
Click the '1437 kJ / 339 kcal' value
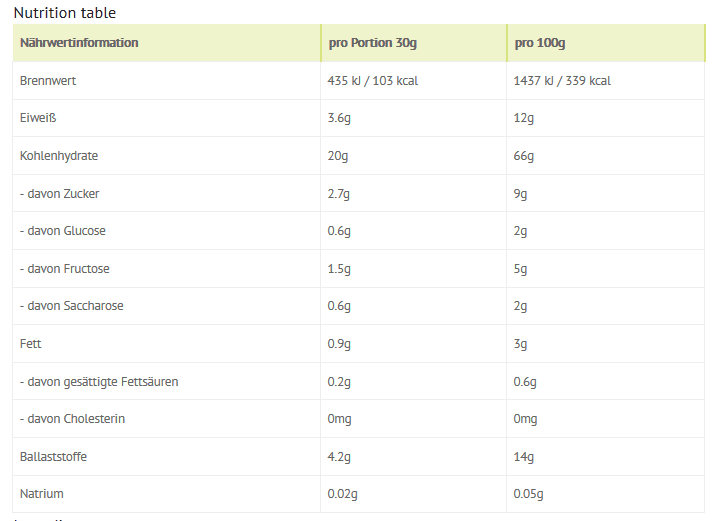click(562, 81)
